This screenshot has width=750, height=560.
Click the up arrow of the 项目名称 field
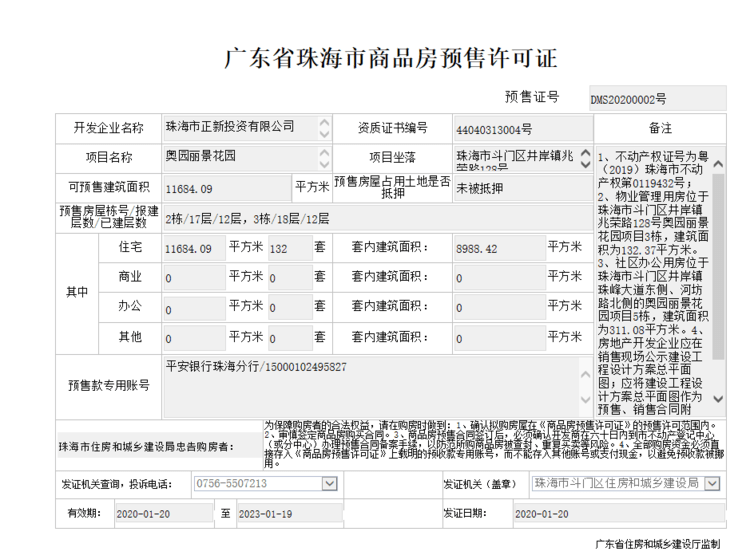[324, 152]
